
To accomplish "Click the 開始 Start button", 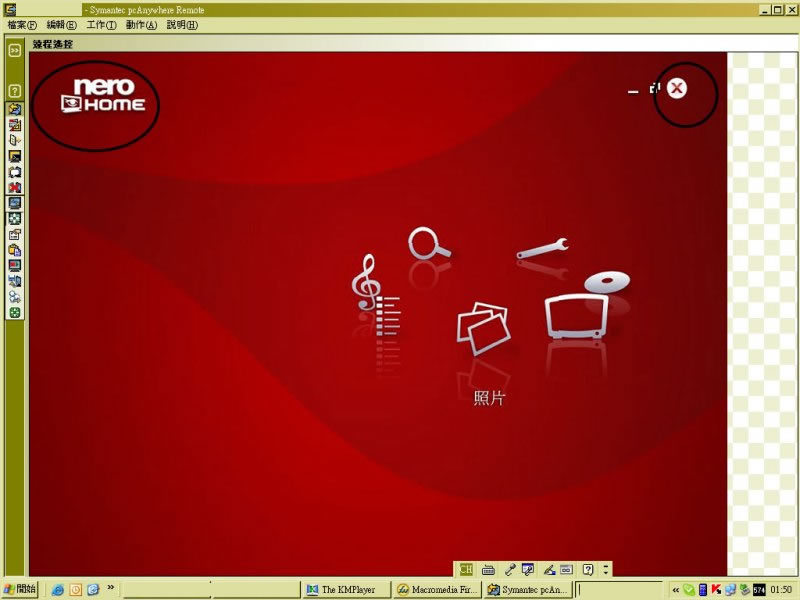I will pyautogui.click(x=19, y=589).
